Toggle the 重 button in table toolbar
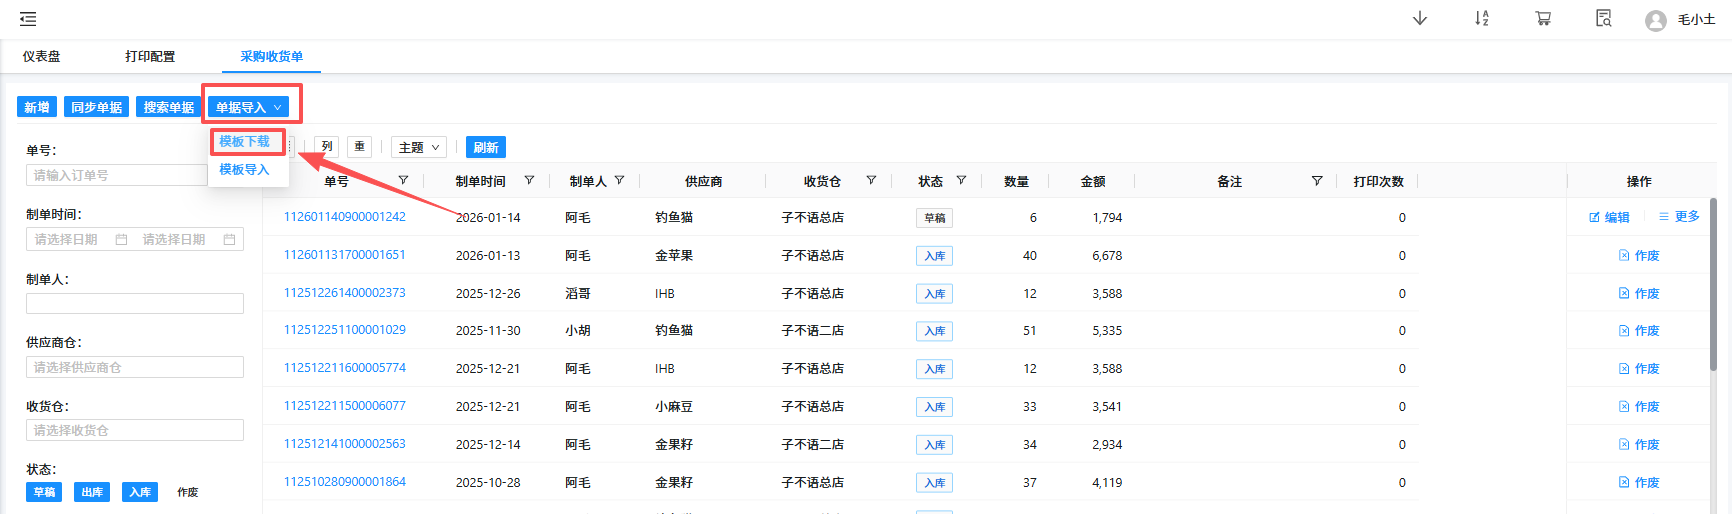The height and width of the screenshot is (514, 1732). coord(360,147)
